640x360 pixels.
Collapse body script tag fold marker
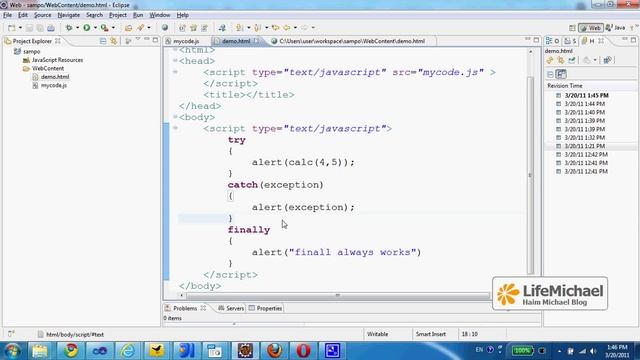(x=175, y=128)
